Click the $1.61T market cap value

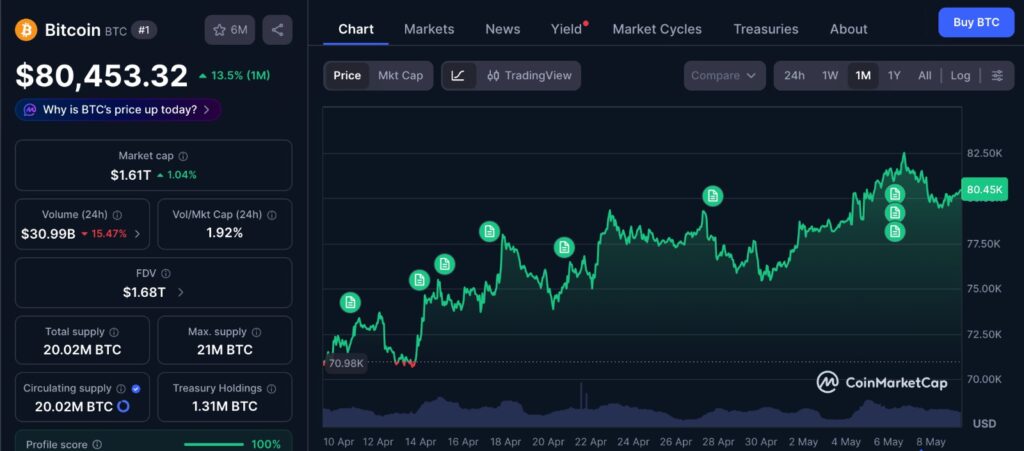131,175
